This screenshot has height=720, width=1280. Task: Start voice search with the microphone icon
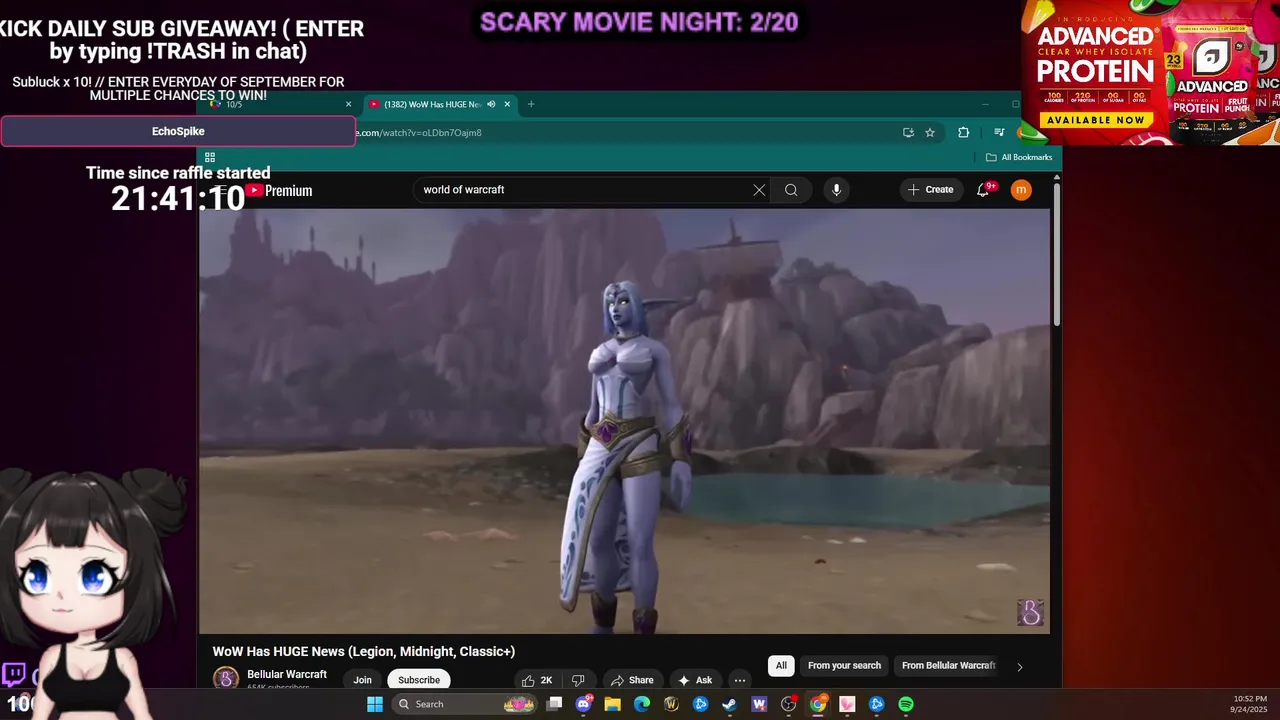(x=836, y=190)
